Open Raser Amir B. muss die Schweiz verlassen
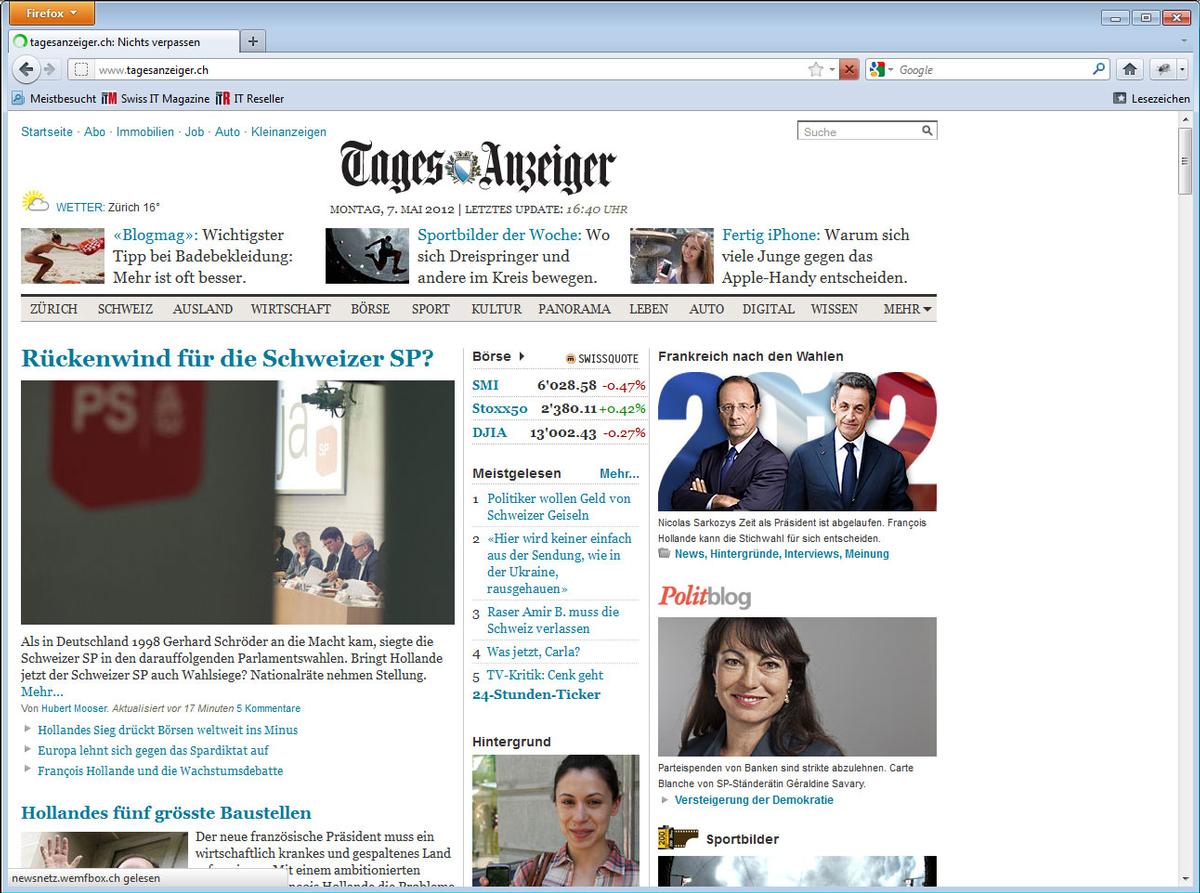Screen dimensions: 1200x893 tap(553, 620)
